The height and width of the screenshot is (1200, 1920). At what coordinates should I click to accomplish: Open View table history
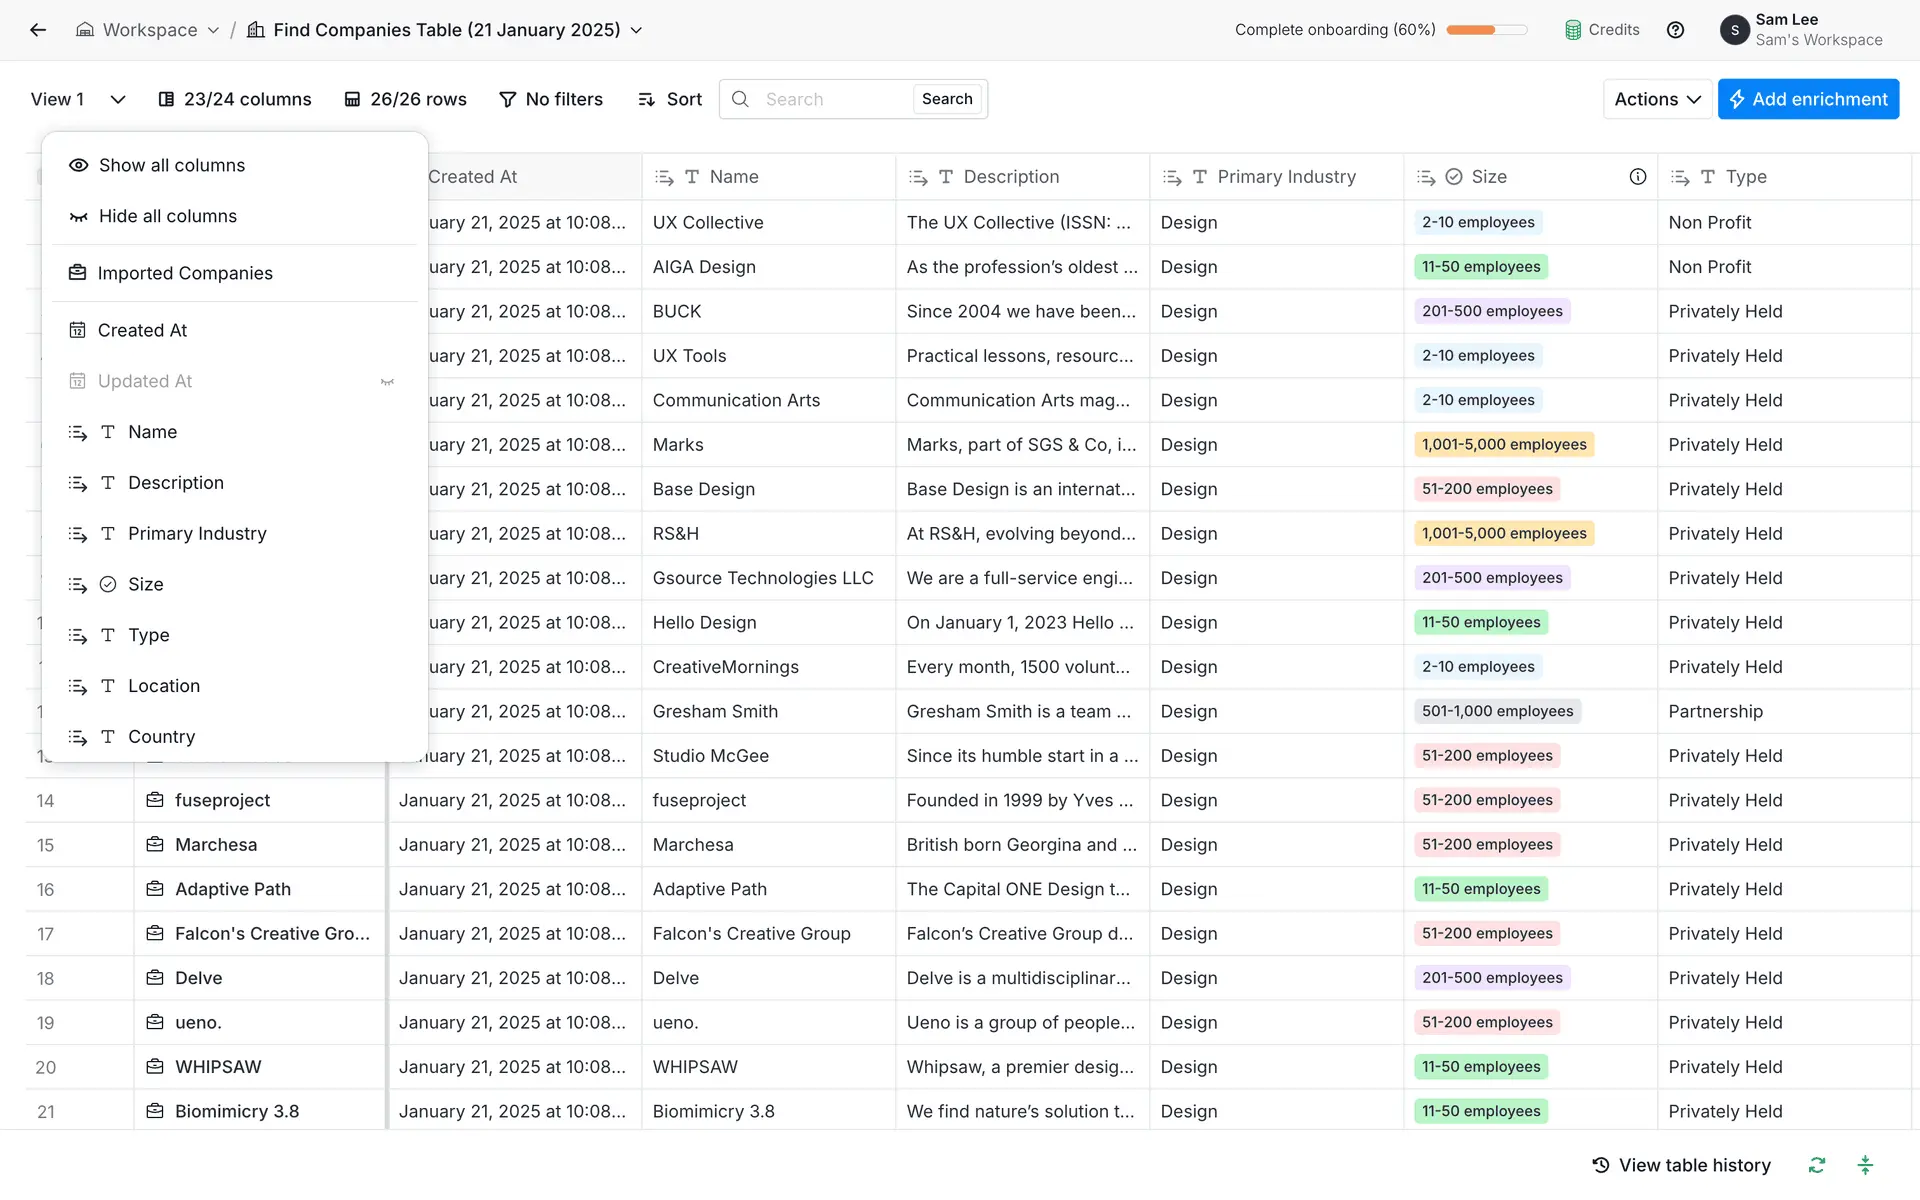[x=1681, y=1165]
